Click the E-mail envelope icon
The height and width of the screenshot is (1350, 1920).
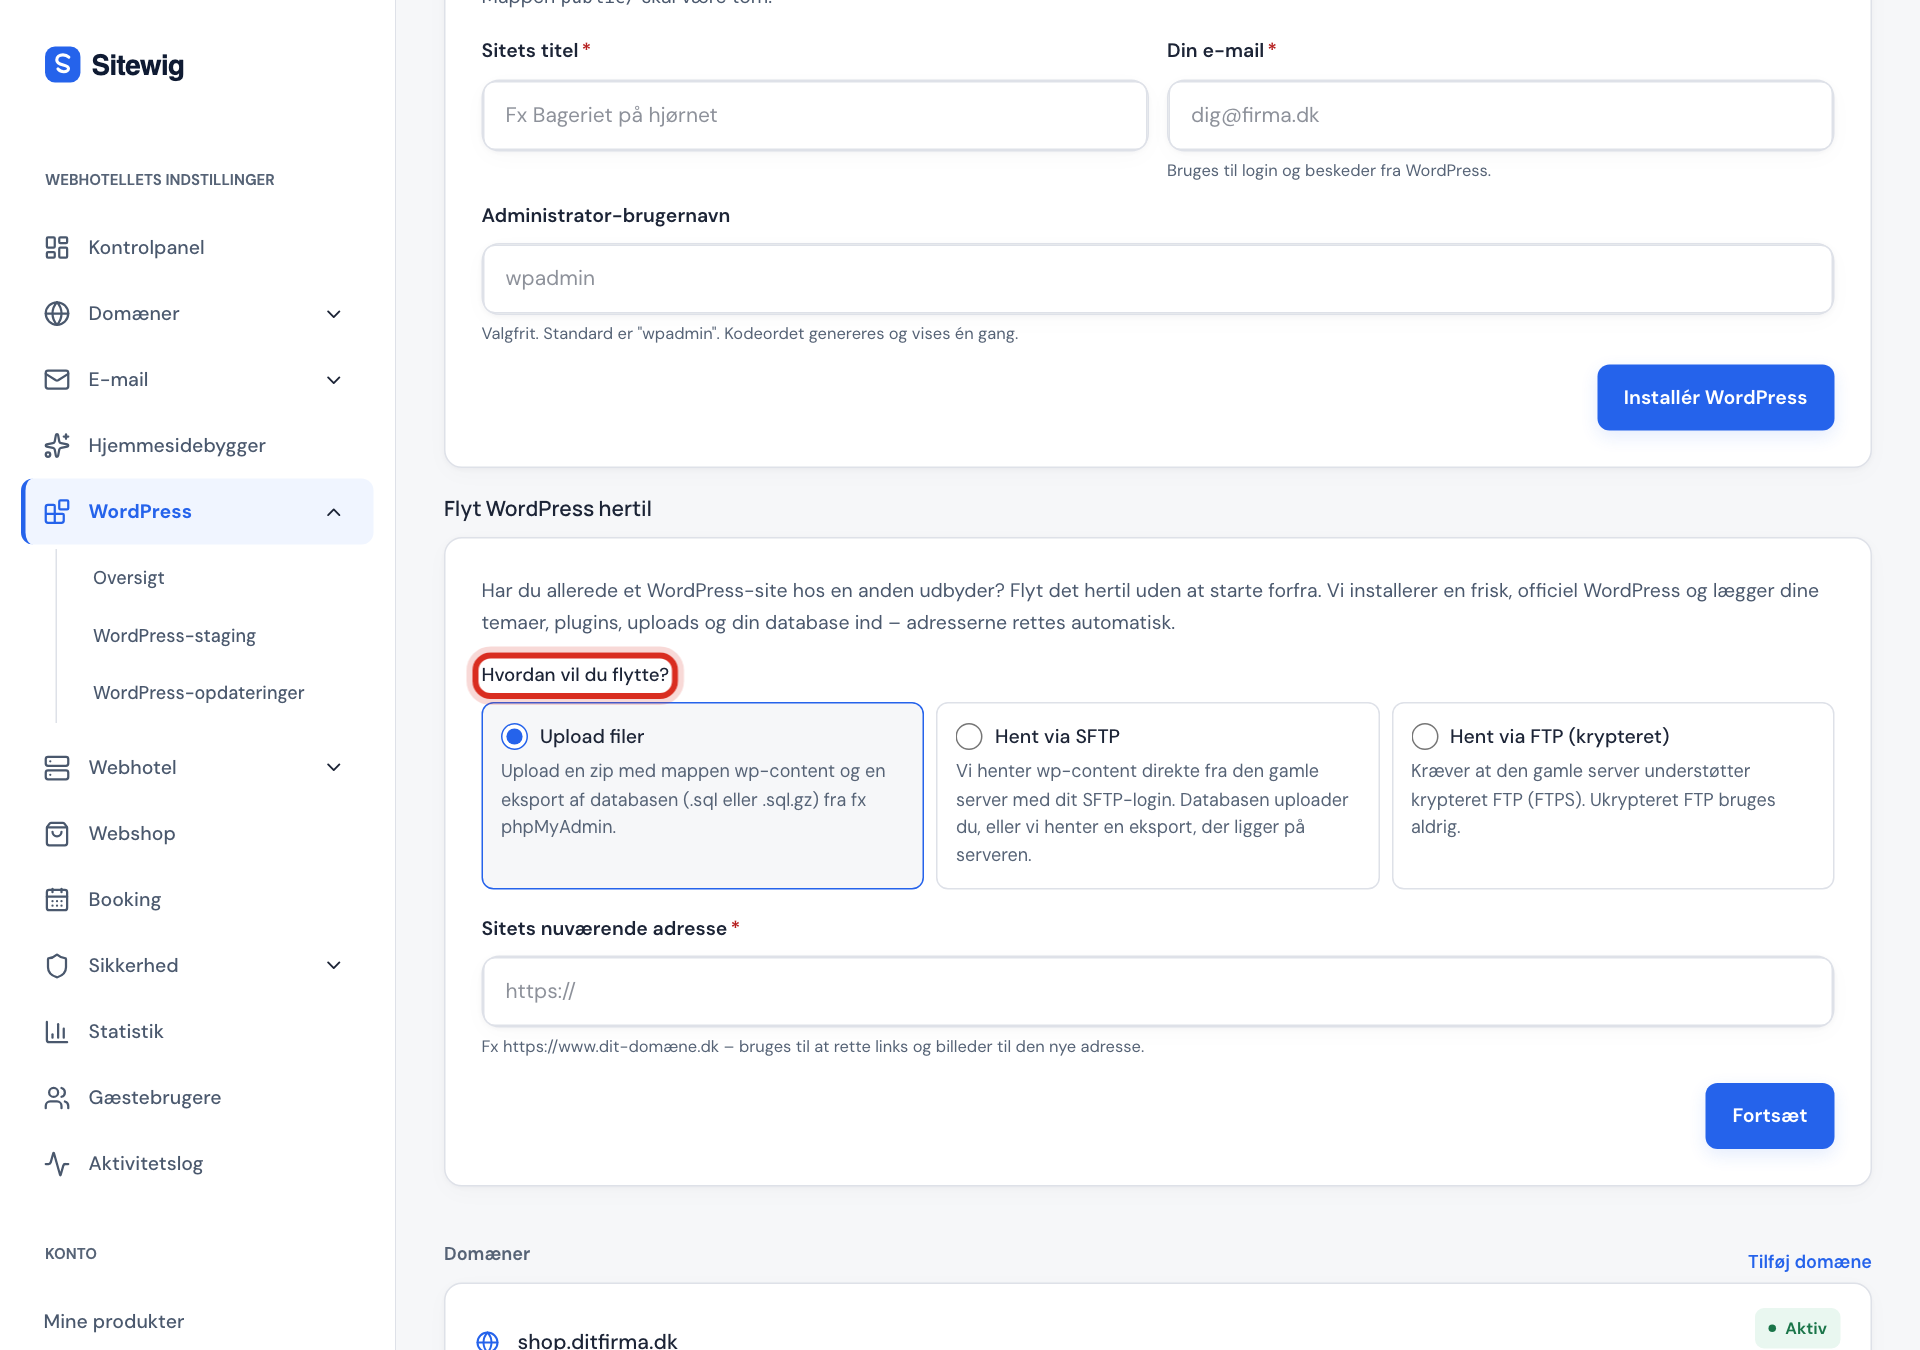pyautogui.click(x=57, y=379)
